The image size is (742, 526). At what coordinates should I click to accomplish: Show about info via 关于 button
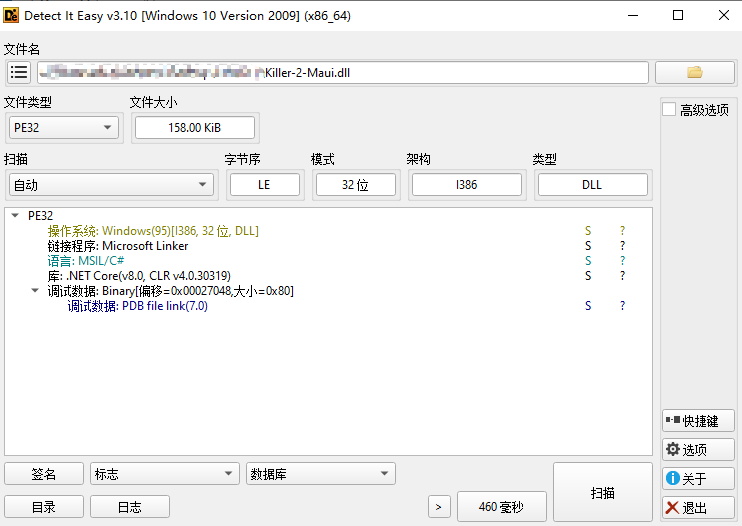[x=698, y=479]
